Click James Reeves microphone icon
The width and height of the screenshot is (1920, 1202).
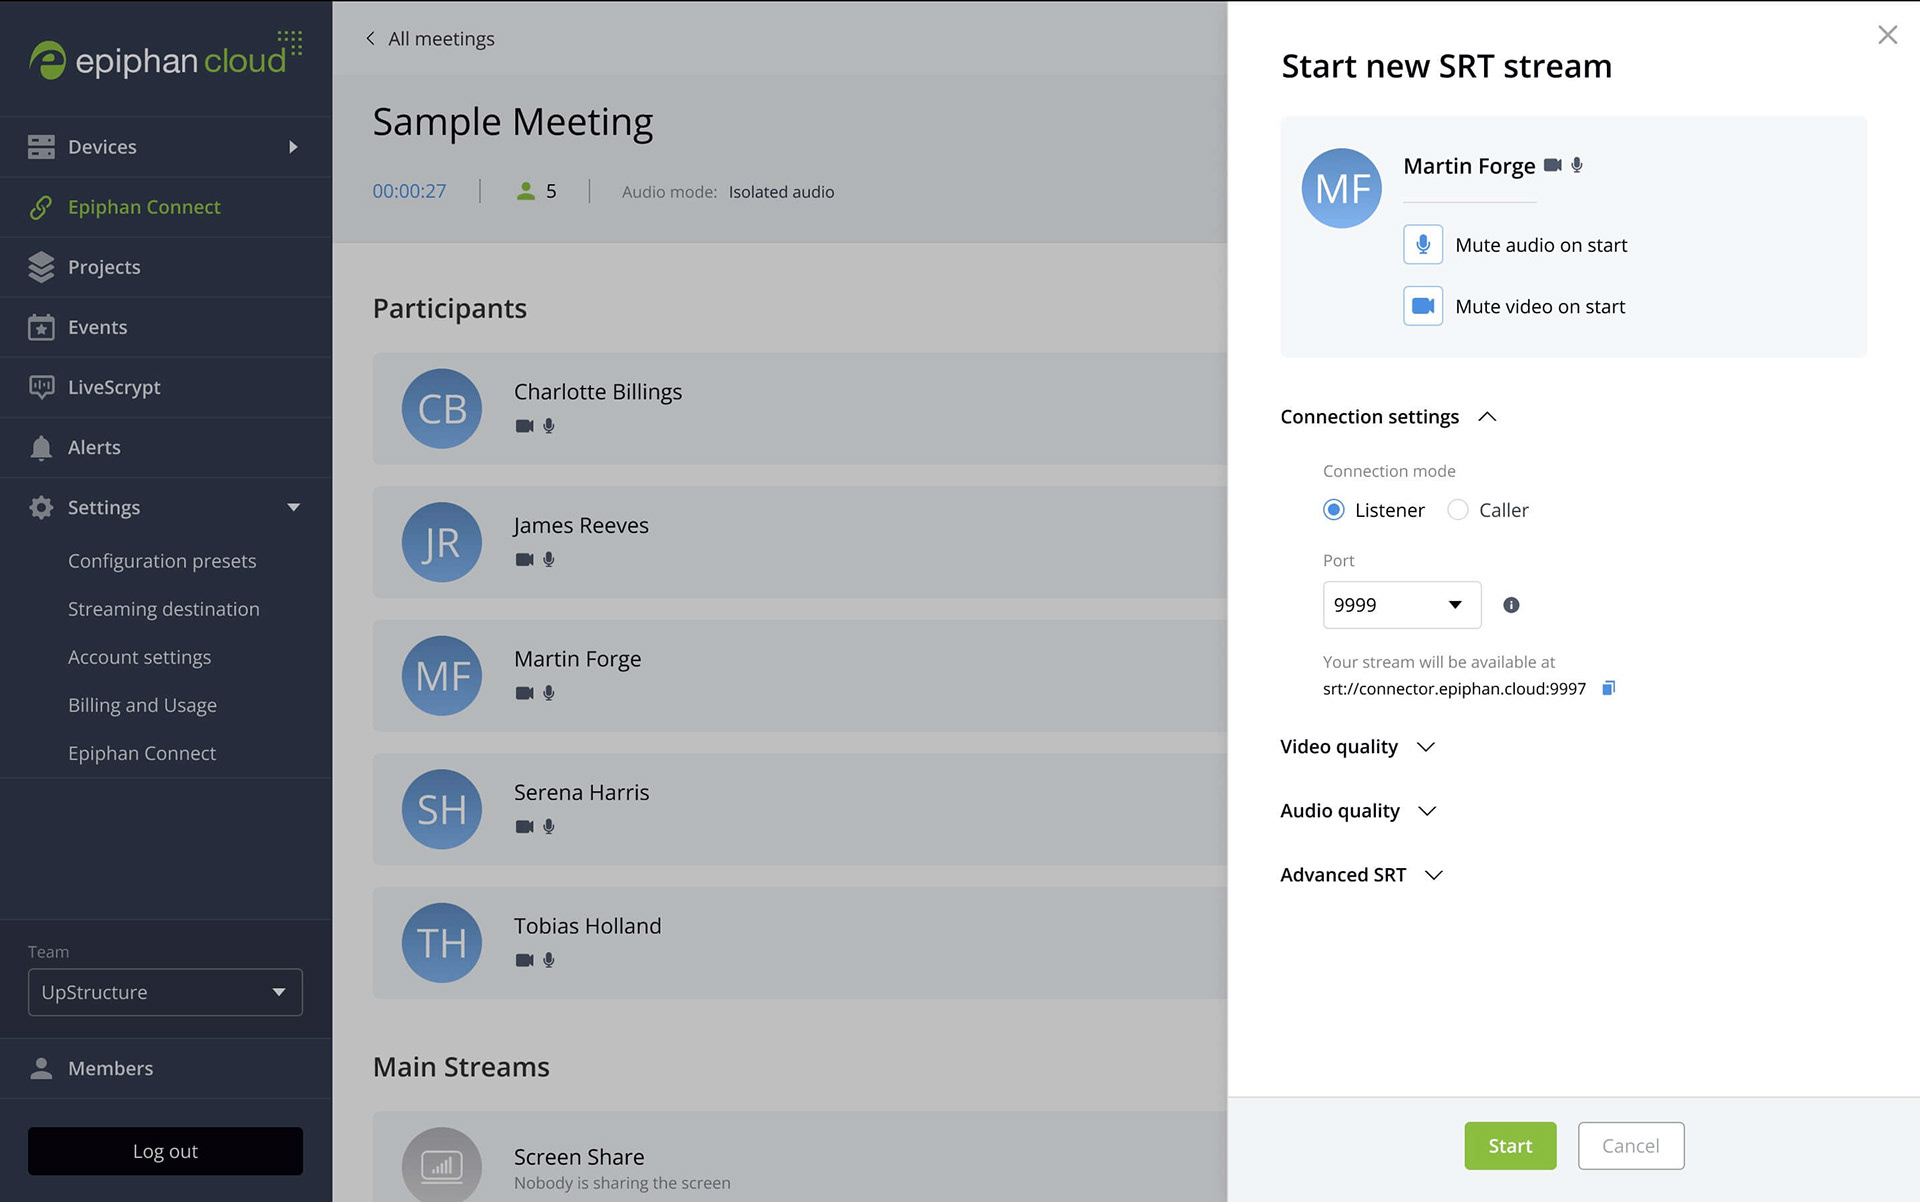(x=549, y=560)
